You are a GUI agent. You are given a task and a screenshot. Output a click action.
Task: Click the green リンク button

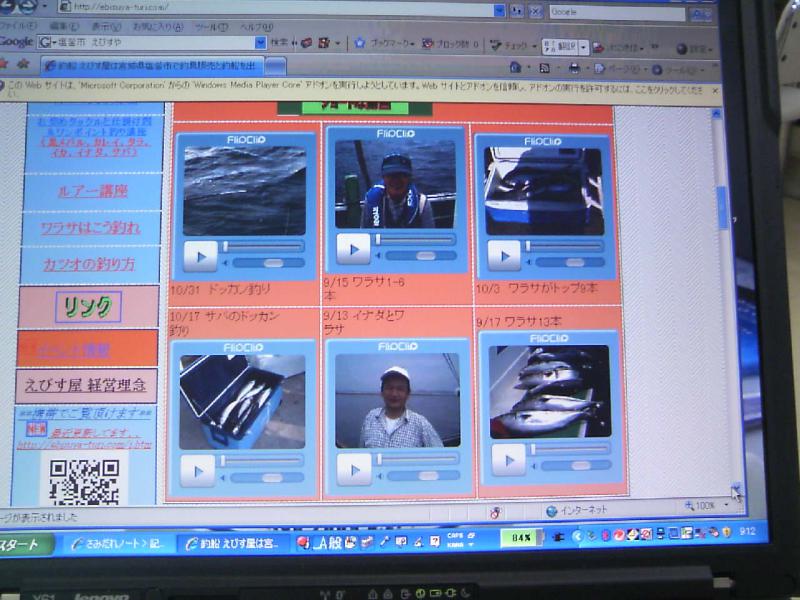pos(88,307)
